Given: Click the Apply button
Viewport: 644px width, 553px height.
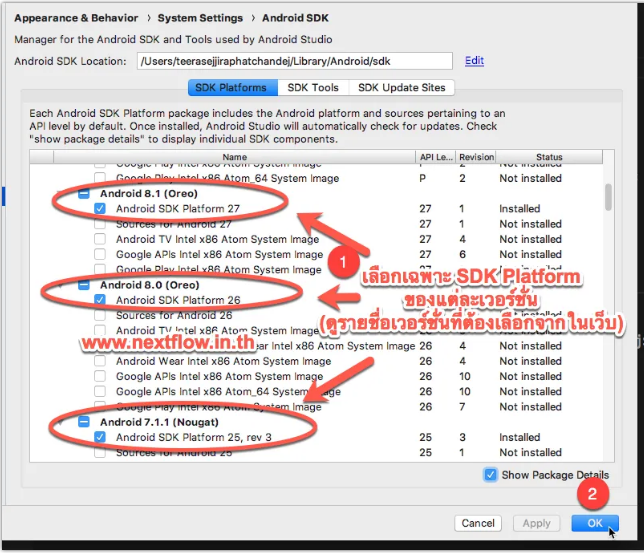Looking at the screenshot, I should [536, 523].
